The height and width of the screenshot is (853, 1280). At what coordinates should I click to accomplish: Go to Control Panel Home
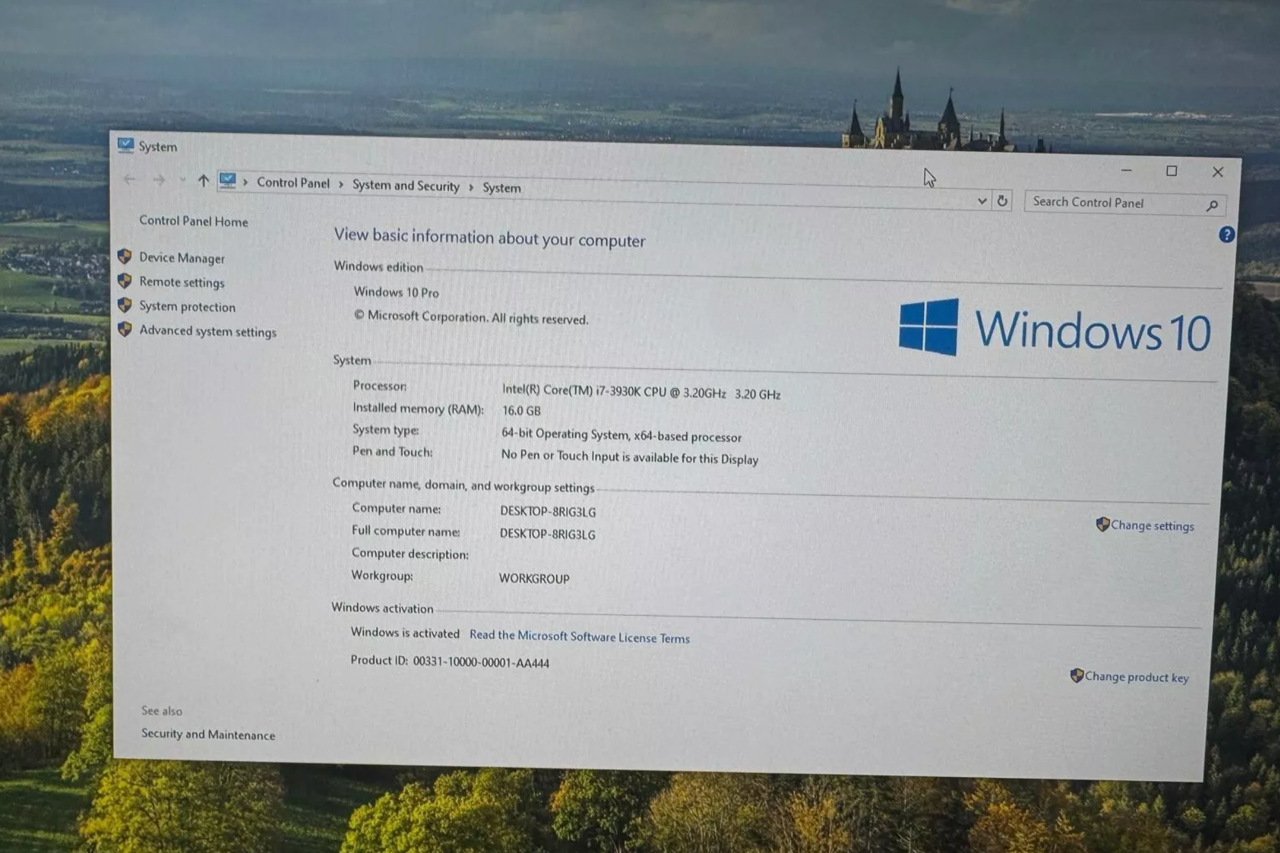click(x=193, y=221)
